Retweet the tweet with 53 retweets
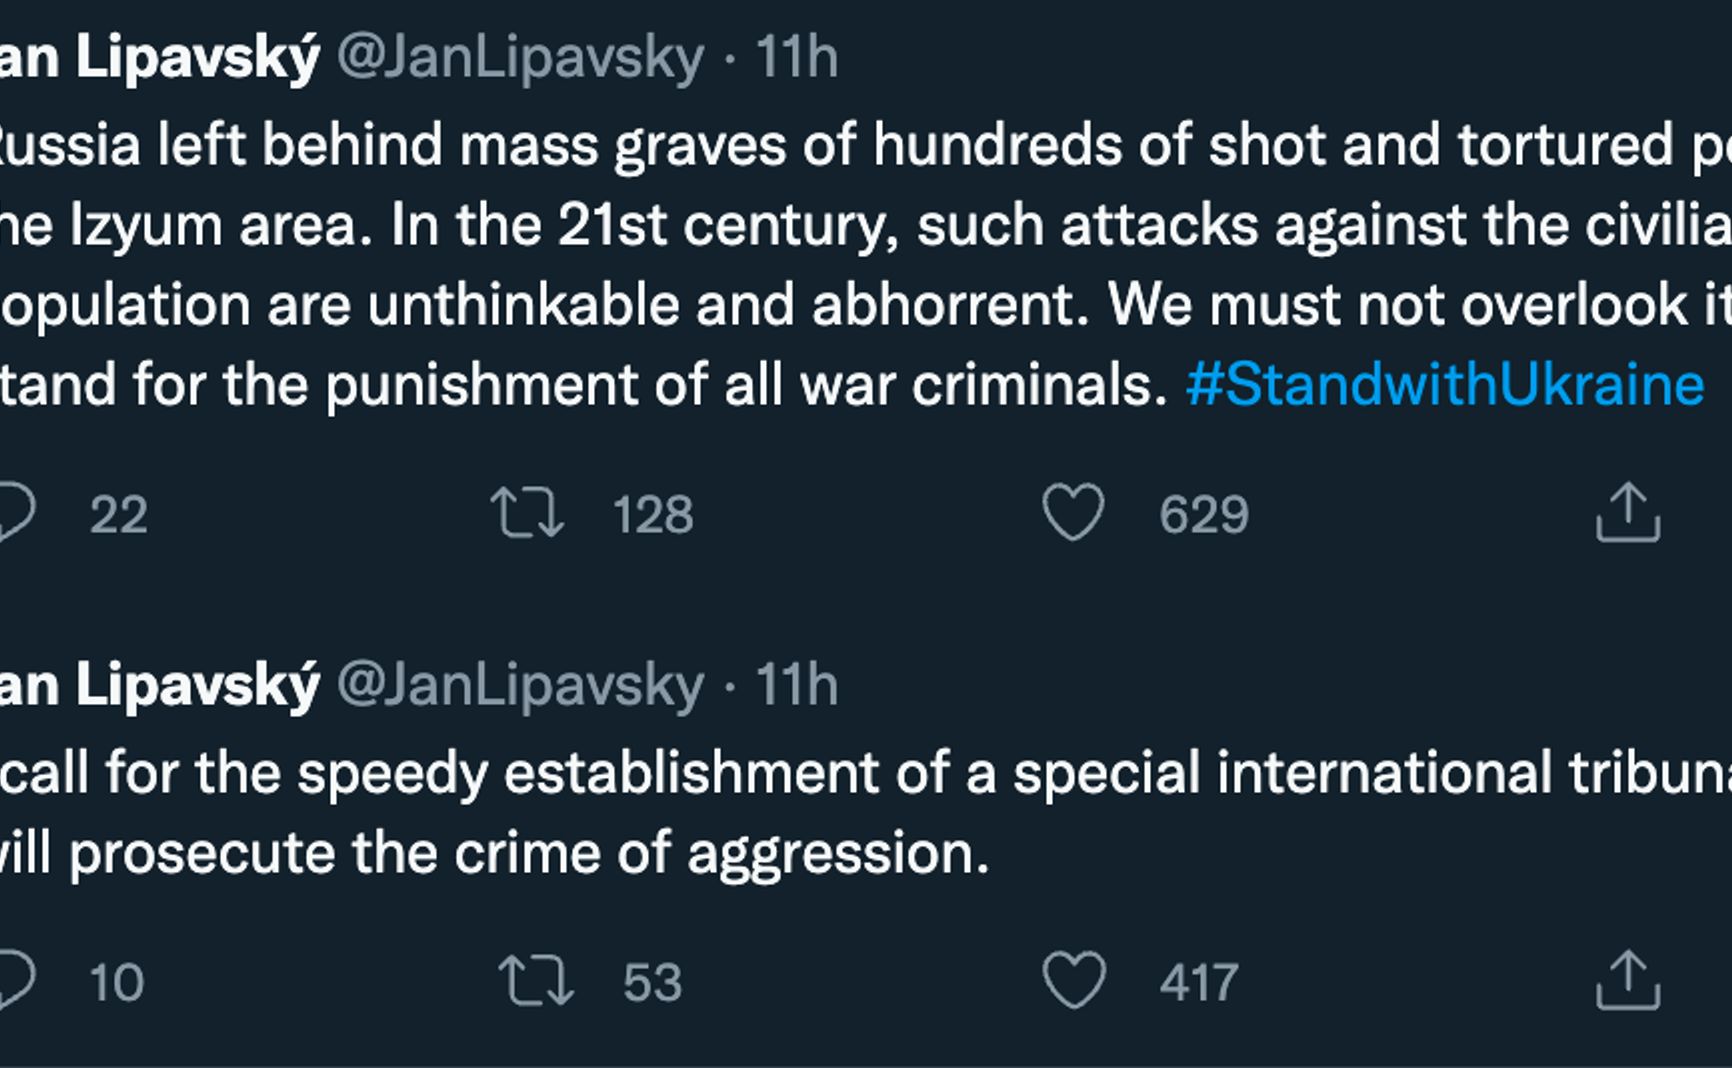 pyautogui.click(x=536, y=981)
